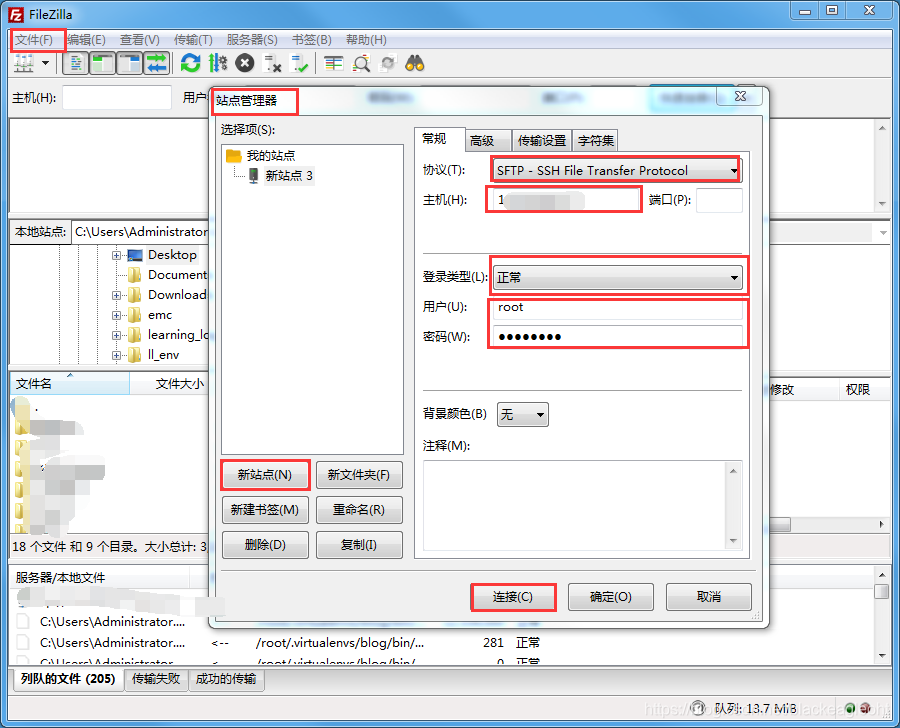900x728 pixels.
Task: Click the 重命名(R) button
Action: (359, 510)
